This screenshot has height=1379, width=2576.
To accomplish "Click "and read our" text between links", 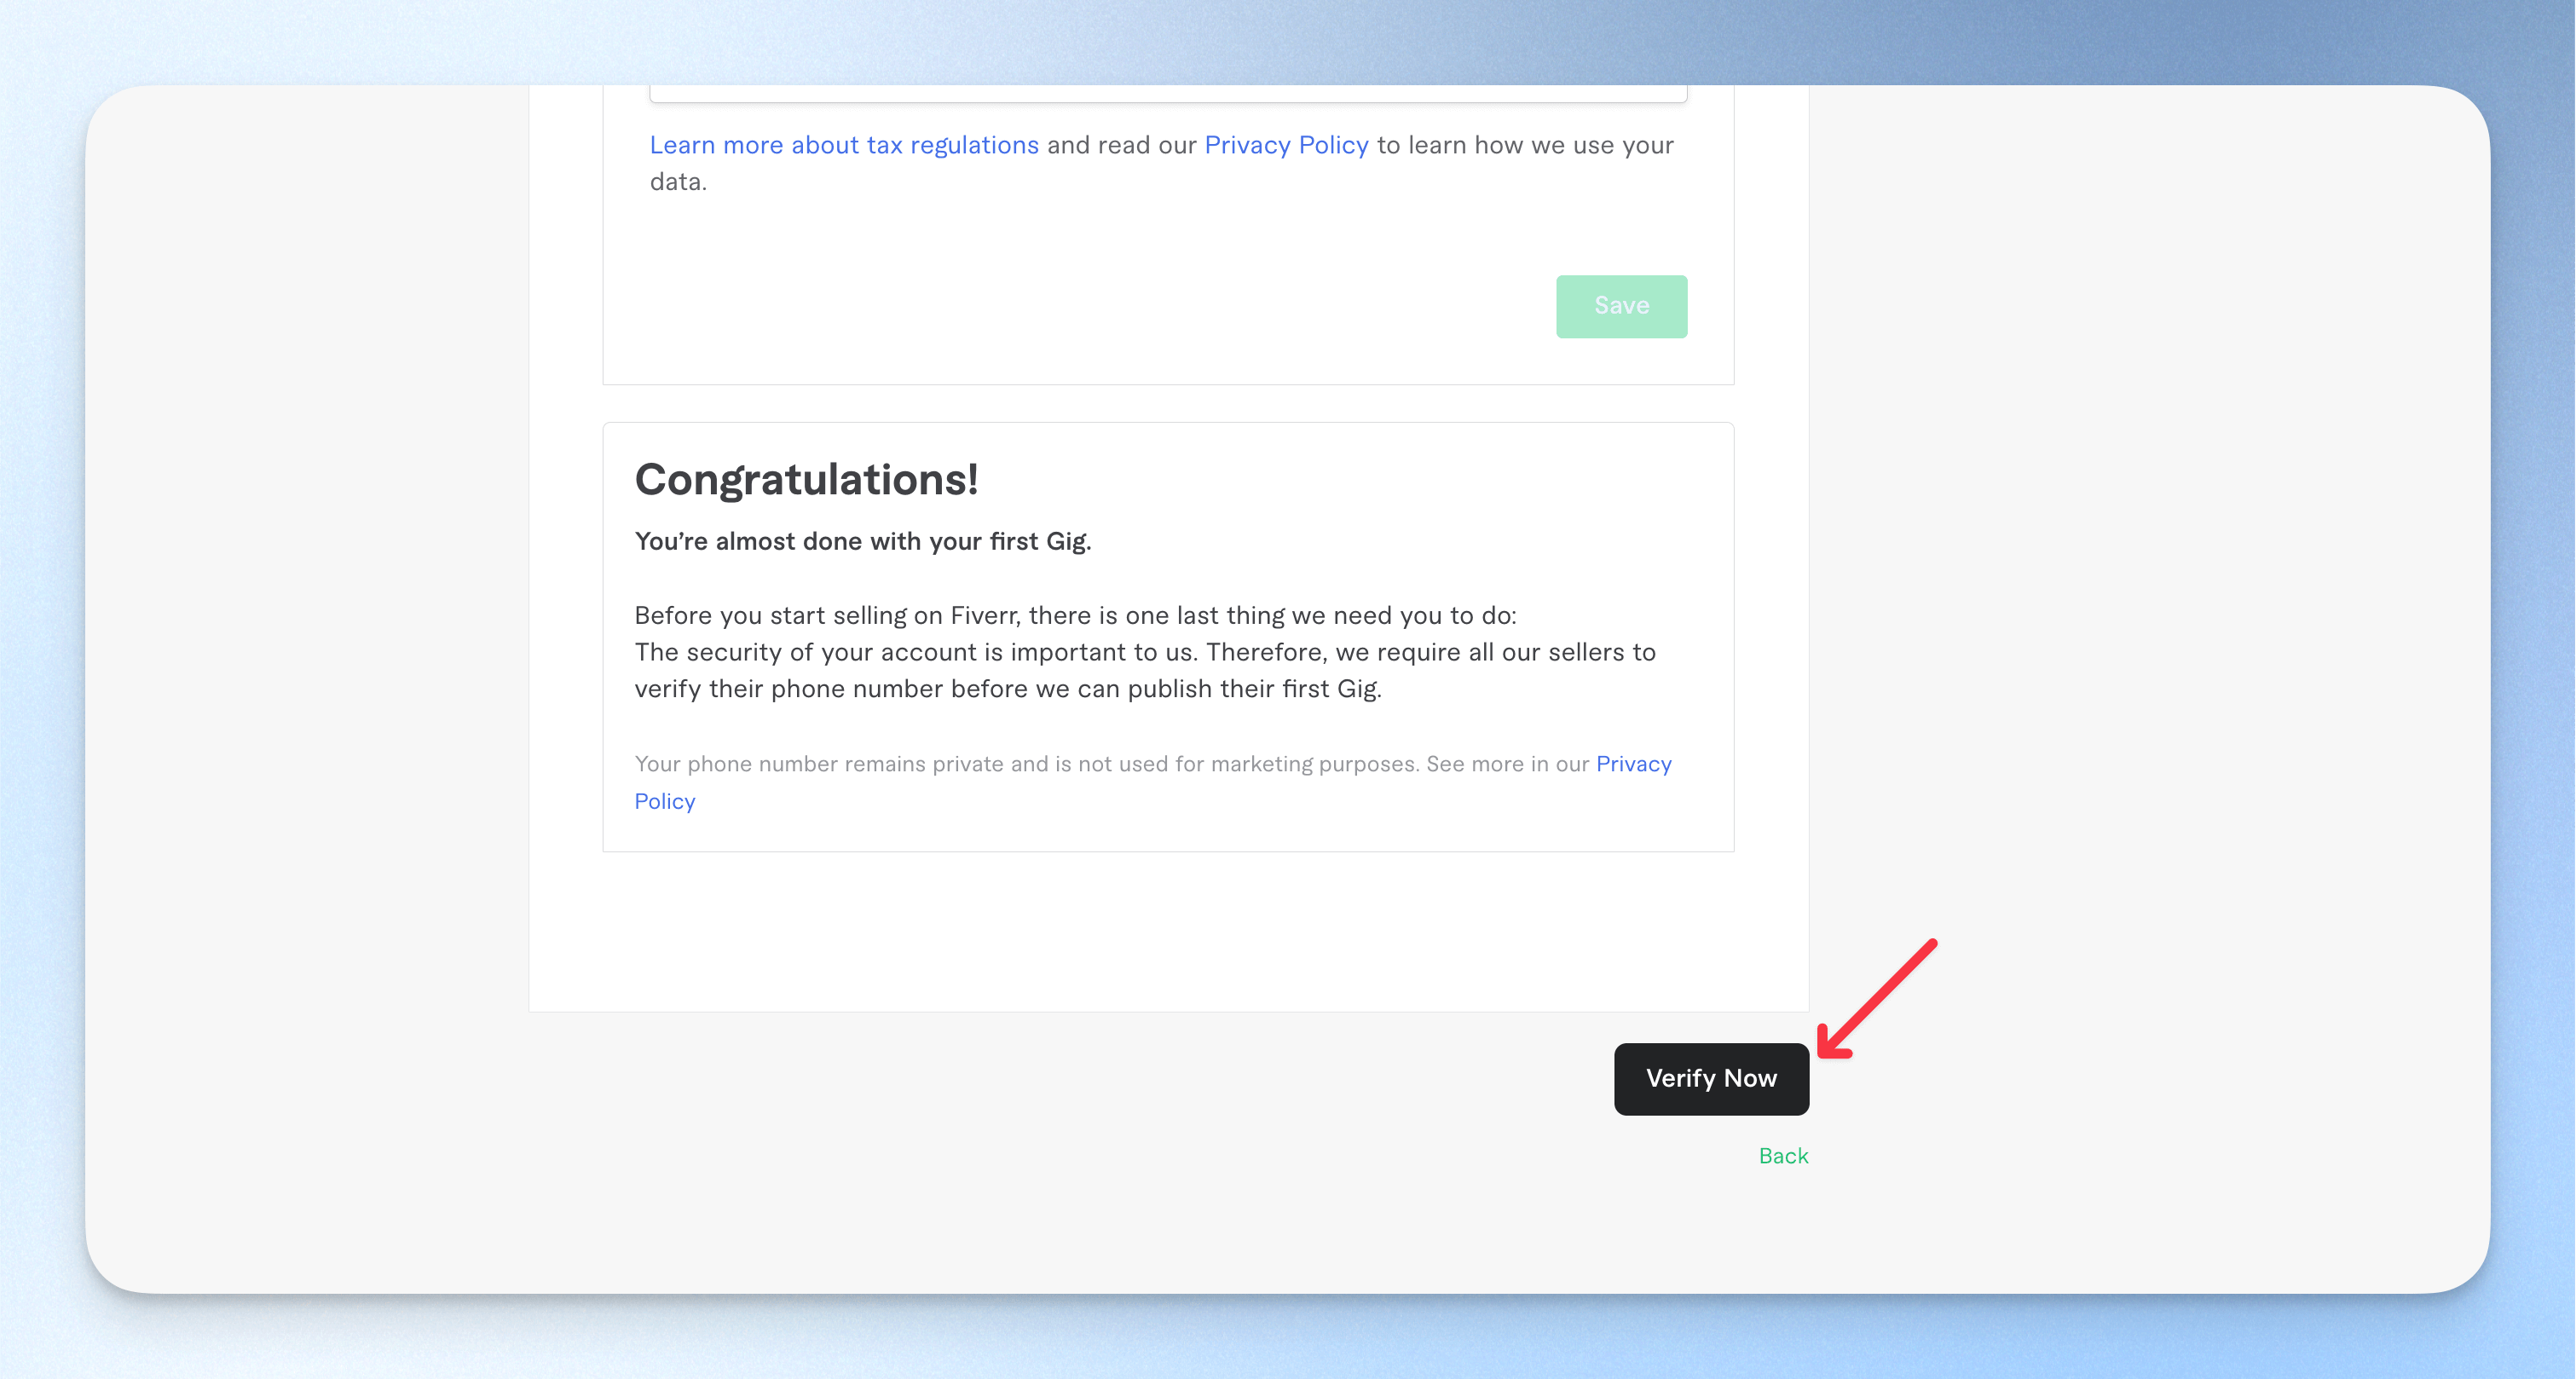I will pos(1122,146).
